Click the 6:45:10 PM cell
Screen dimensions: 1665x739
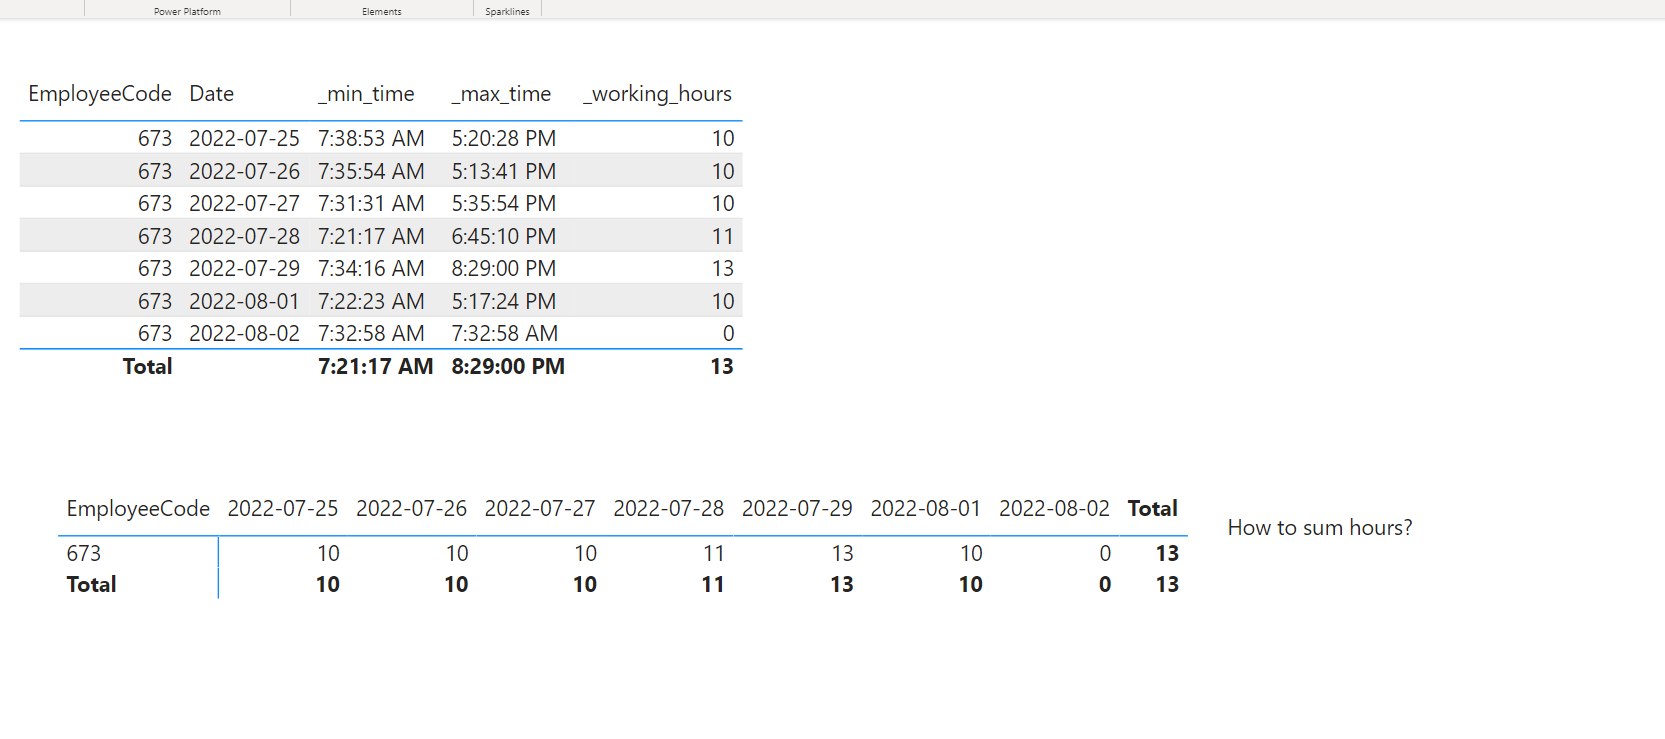coord(504,236)
